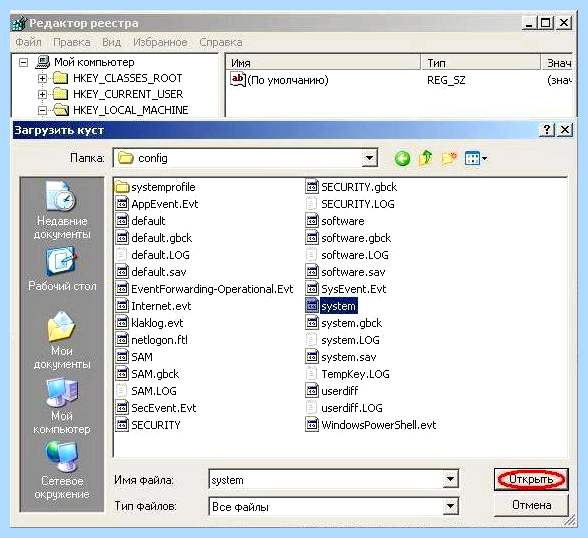Create a new folder icon

(448, 158)
